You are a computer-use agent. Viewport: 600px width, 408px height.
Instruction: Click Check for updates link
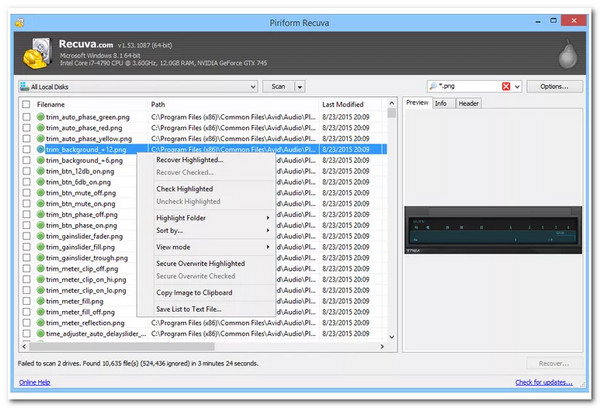544,382
